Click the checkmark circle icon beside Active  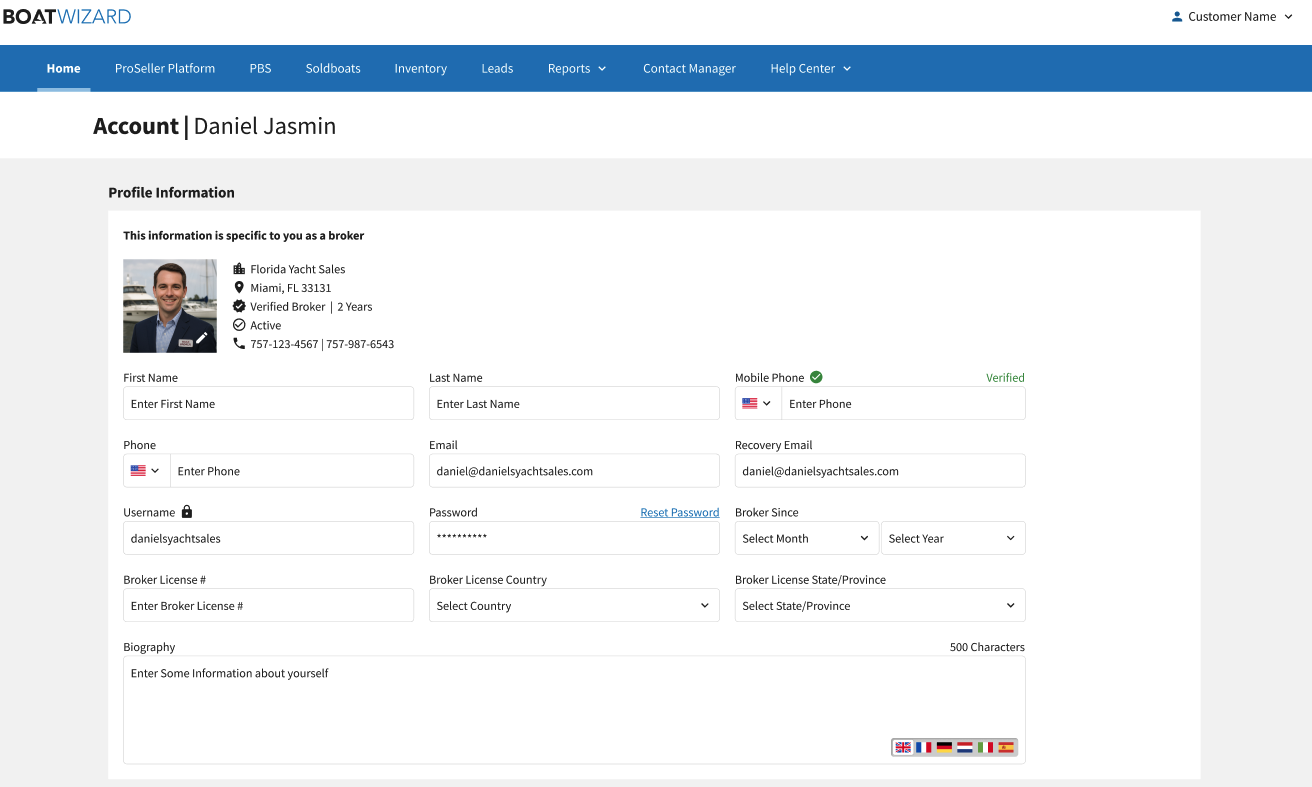239,325
